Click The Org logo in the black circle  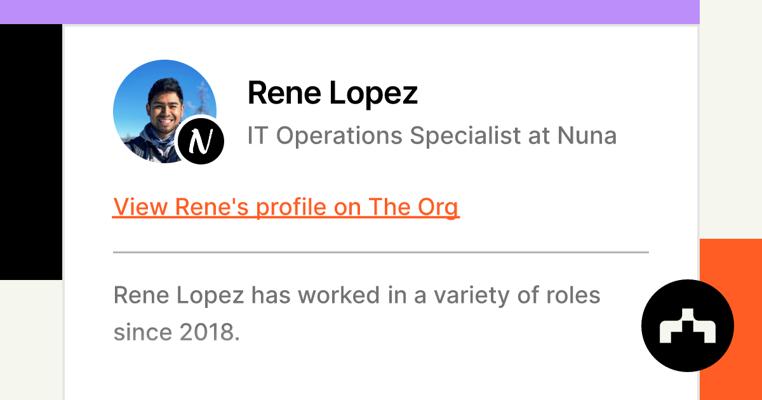point(688,326)
